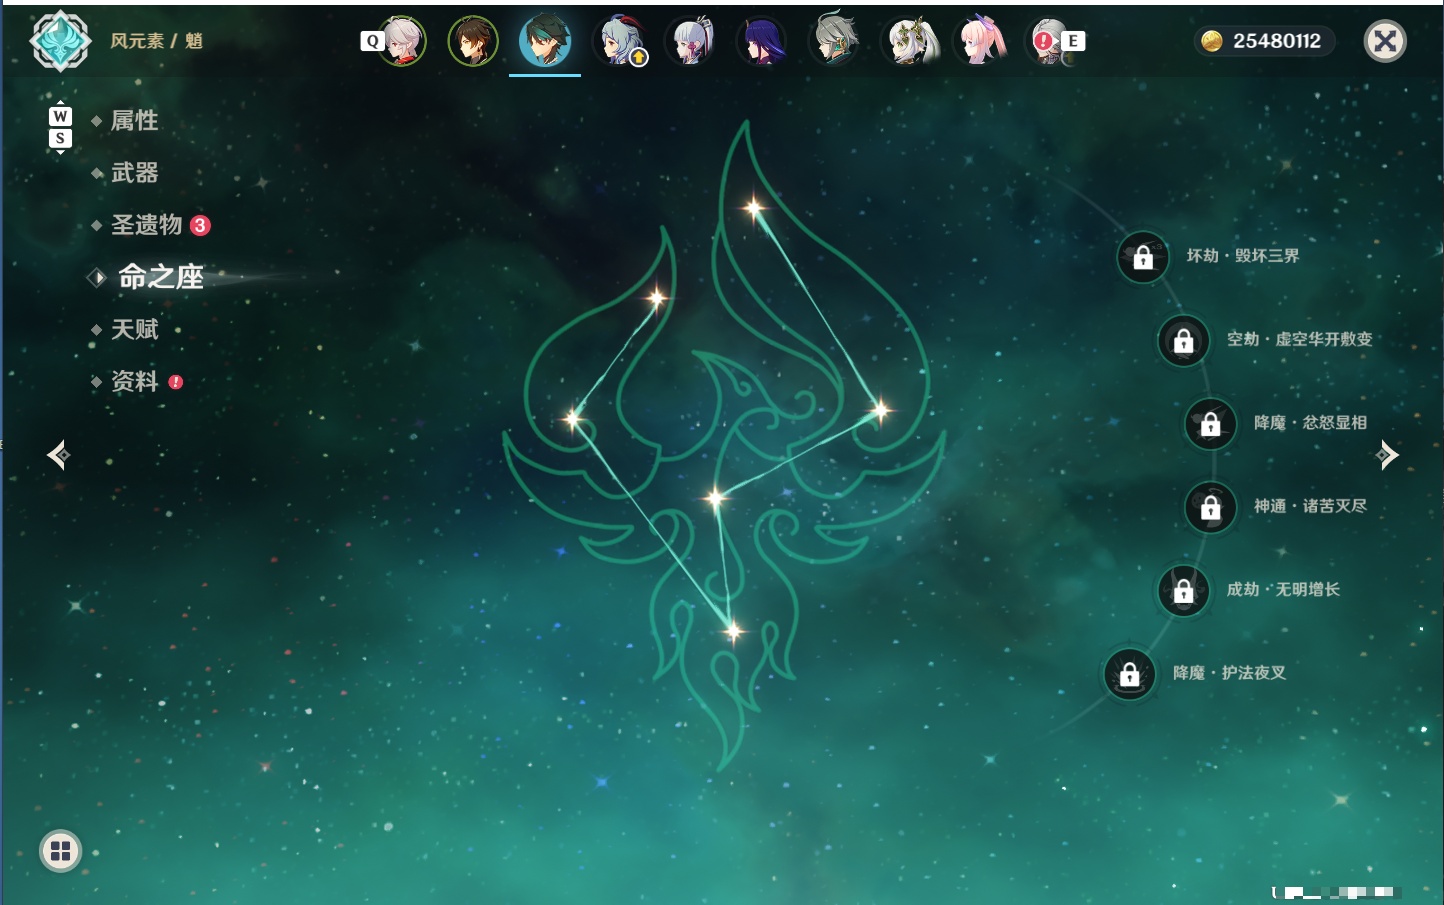1444x905 pixels.
Task: Click the Anemo element emblem icon
Action: [61, 41]
